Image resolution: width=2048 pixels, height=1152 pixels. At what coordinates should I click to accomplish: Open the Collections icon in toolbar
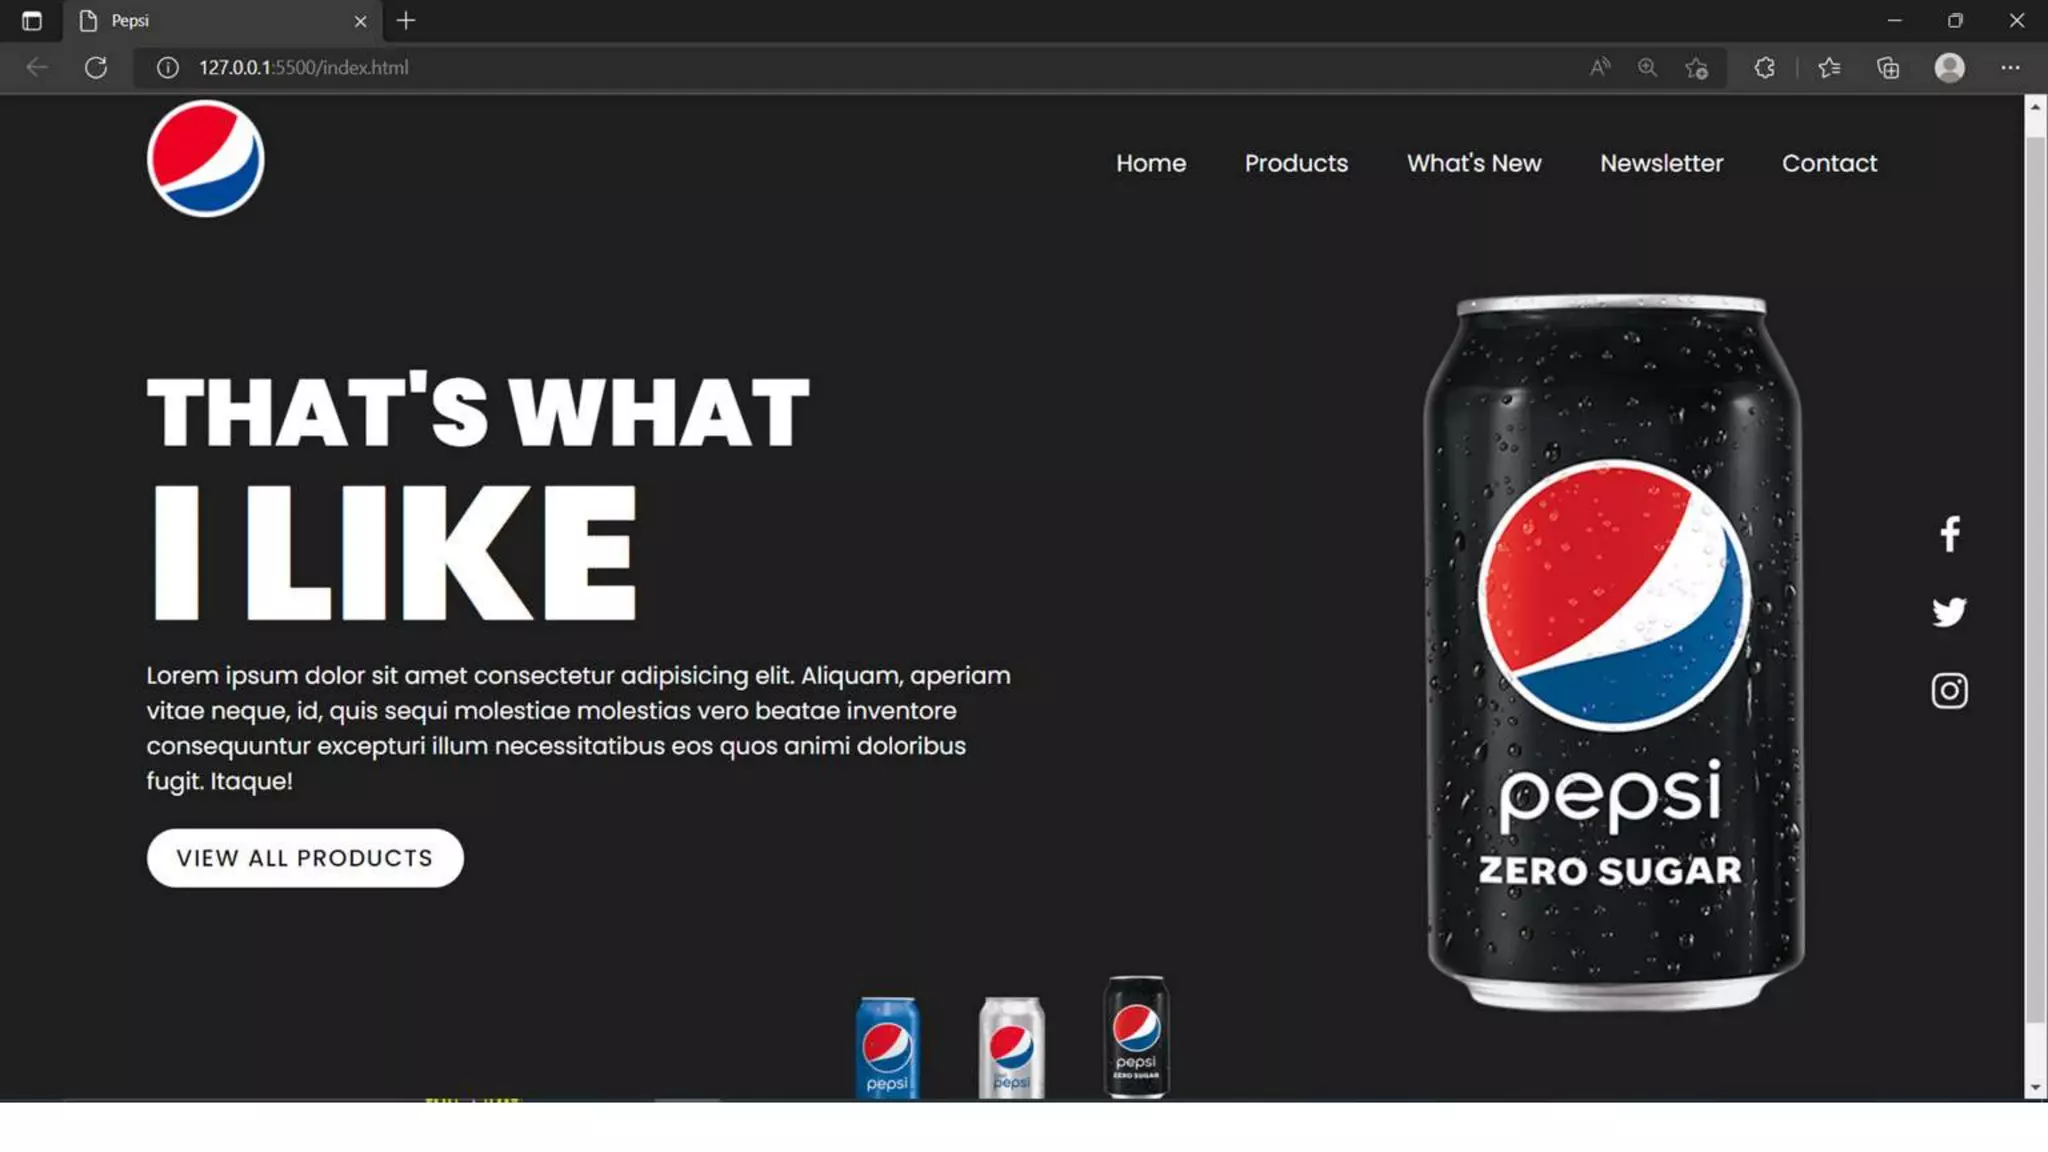point(1888,67)
